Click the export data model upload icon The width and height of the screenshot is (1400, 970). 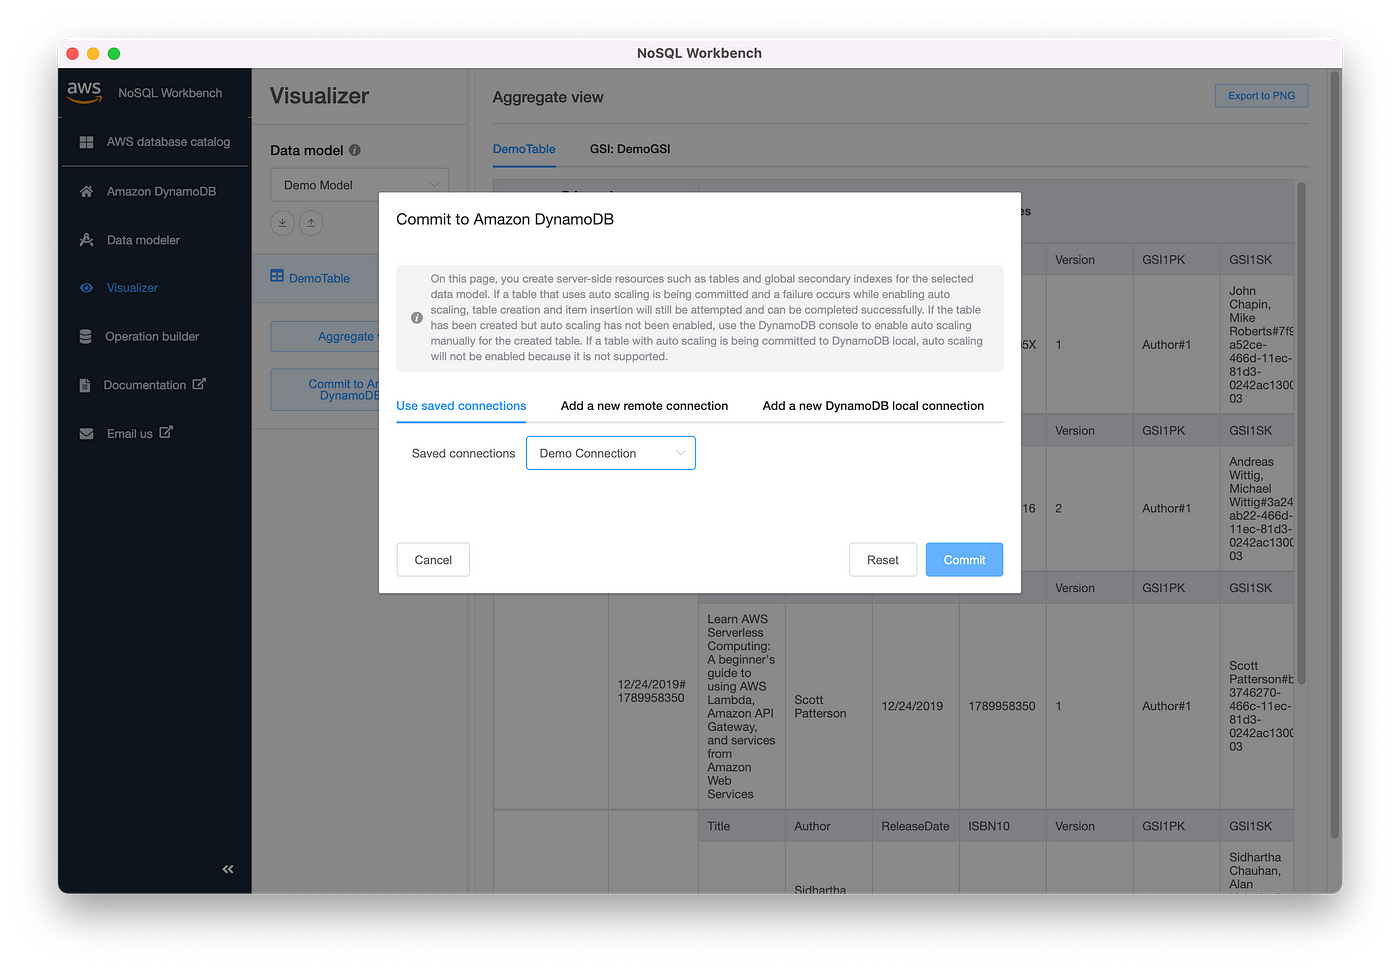(x=311, y=223)
